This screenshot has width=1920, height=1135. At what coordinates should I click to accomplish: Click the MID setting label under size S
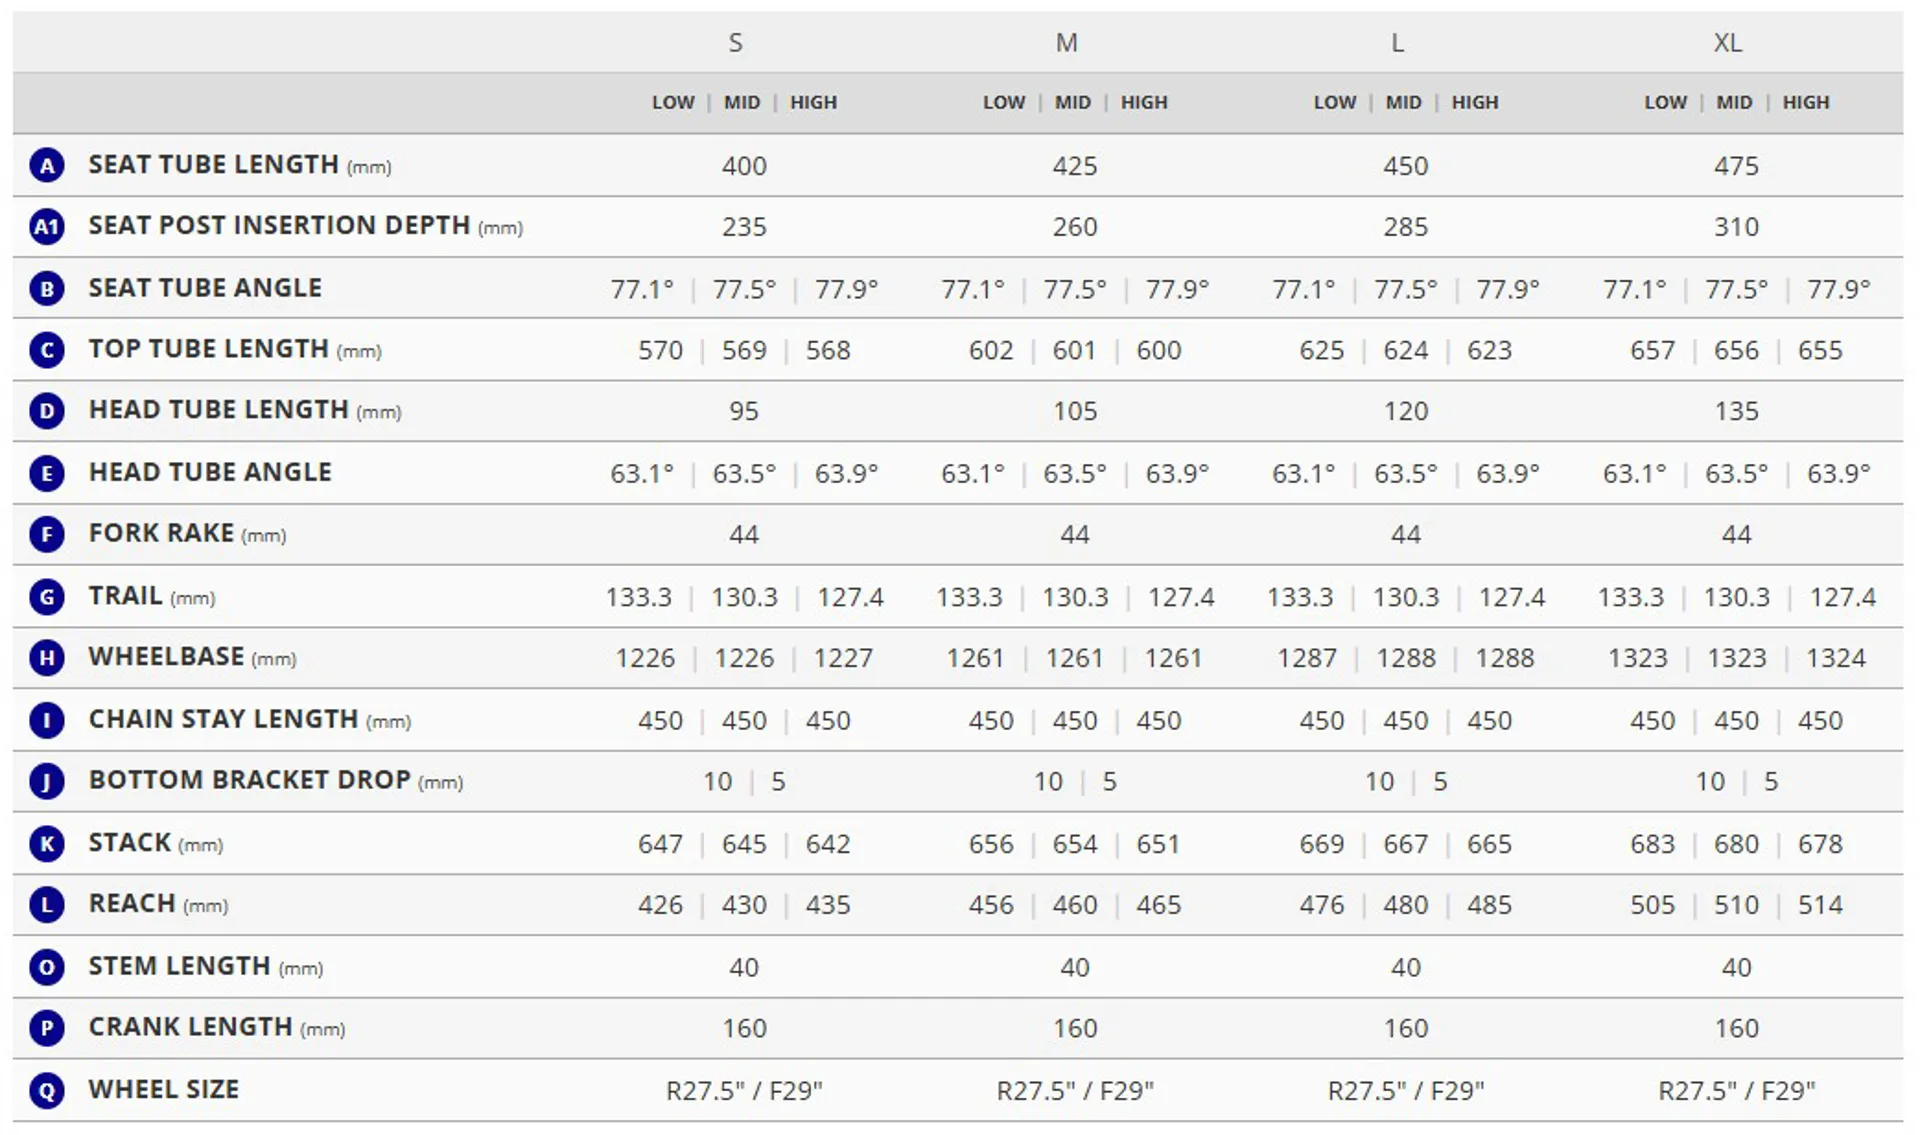click(x=742, y=103)
